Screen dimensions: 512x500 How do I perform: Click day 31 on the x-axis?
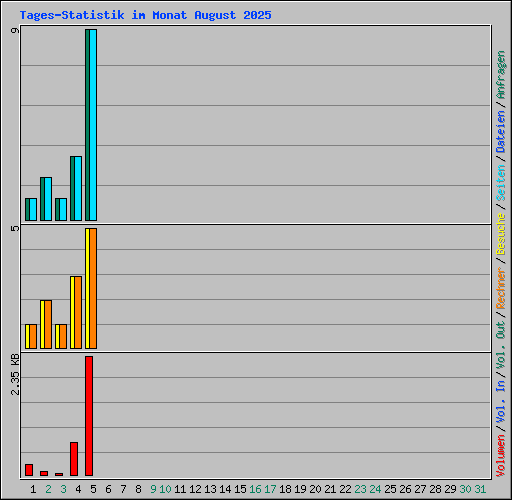480,489
